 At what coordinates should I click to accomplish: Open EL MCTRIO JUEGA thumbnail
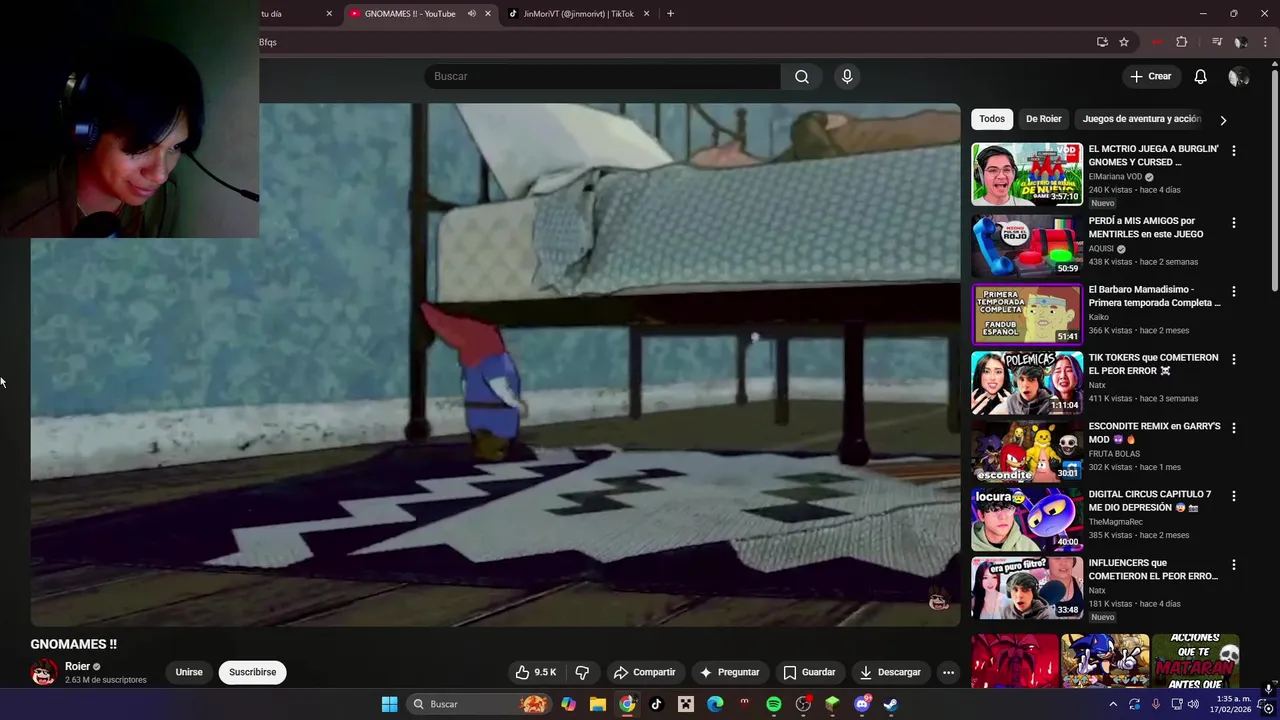pos(1027,174)
